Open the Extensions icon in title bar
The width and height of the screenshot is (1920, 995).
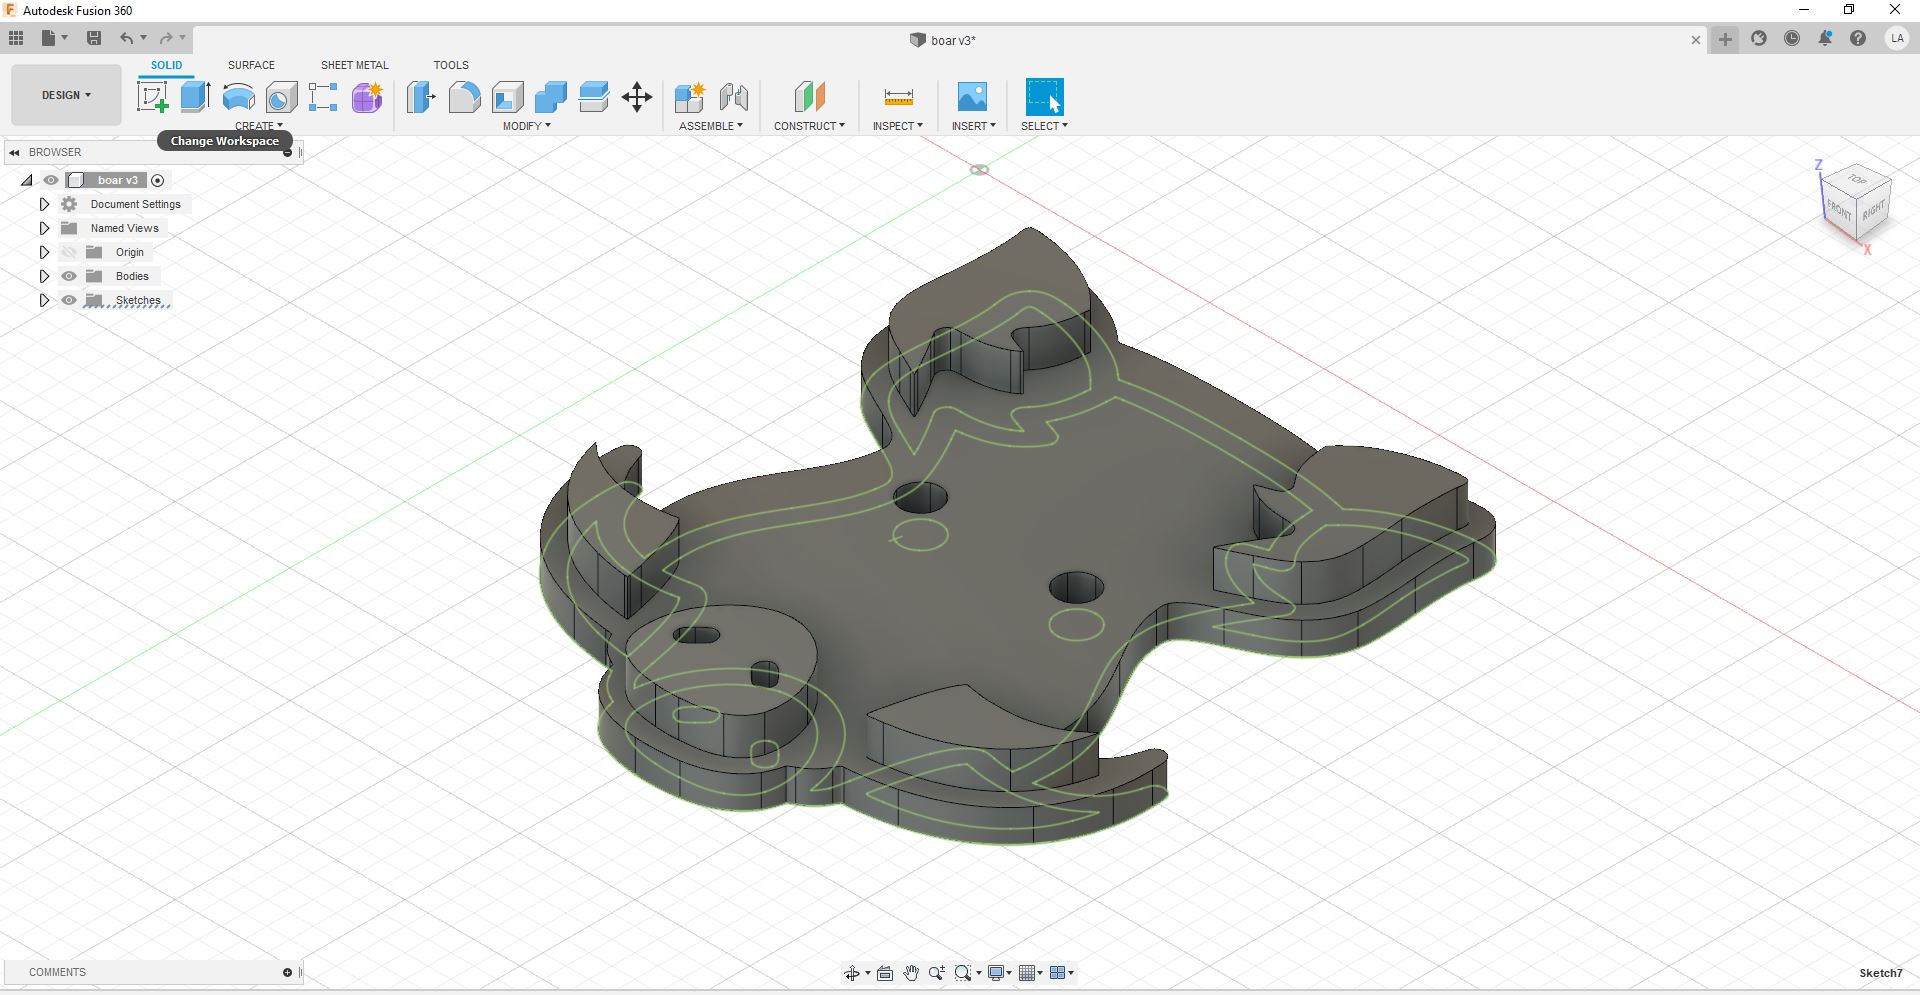pos(1759,39)
